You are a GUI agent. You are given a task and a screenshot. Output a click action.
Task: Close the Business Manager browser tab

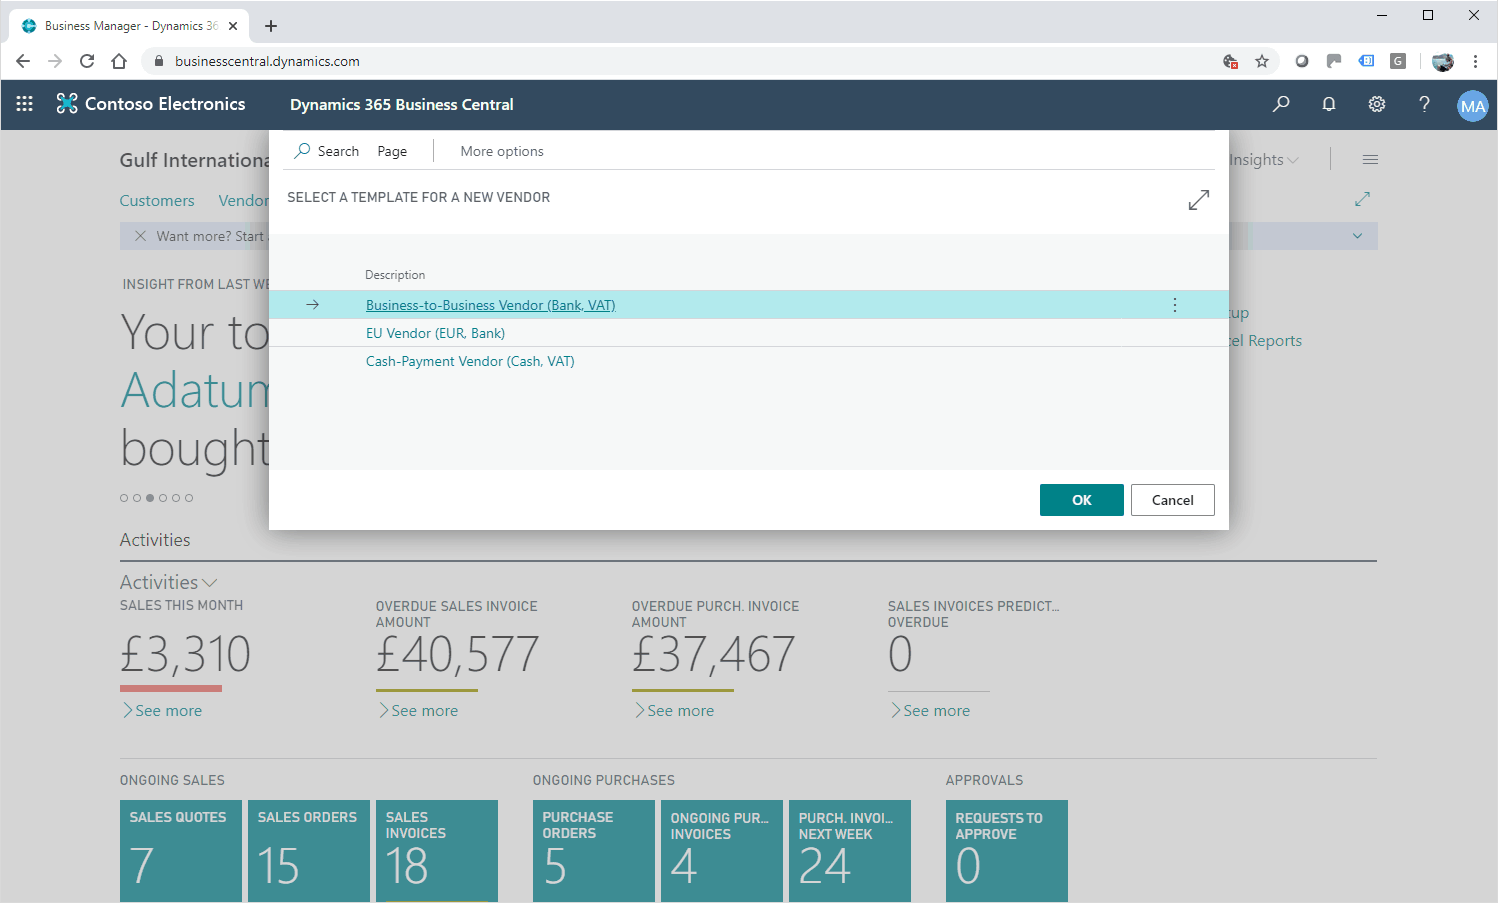(233, 26)
